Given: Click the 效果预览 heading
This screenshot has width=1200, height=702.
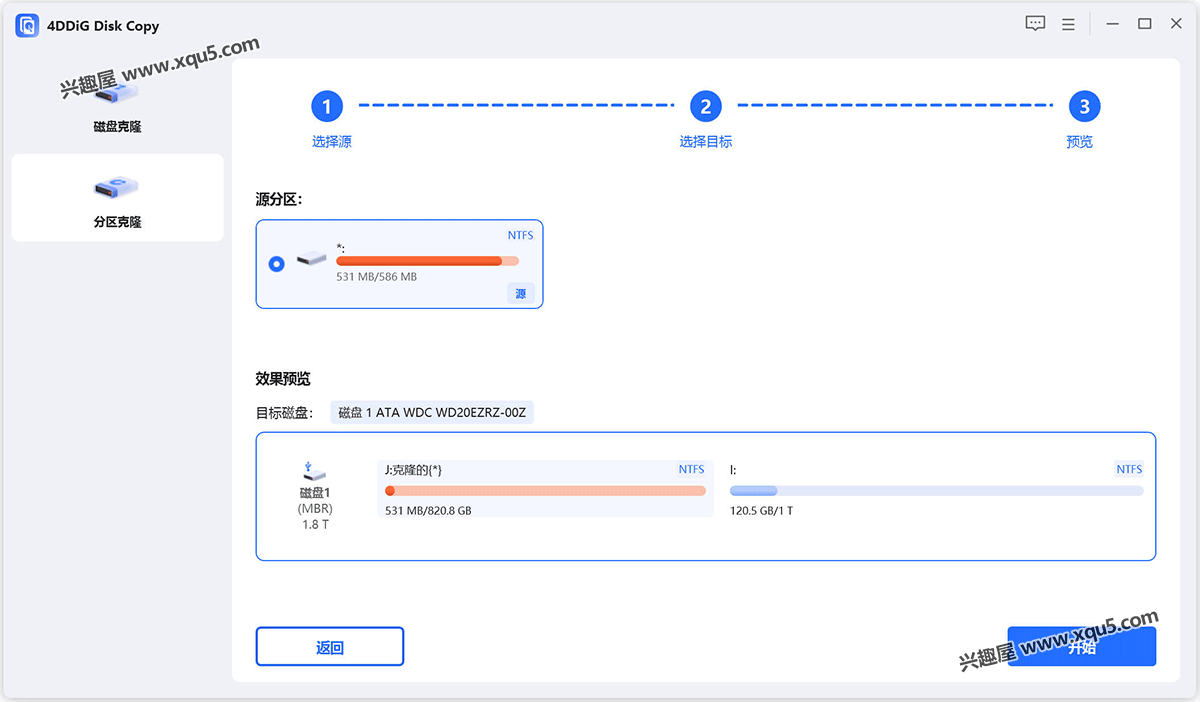Looking at the screenshot, I should (x=283, y=379).
